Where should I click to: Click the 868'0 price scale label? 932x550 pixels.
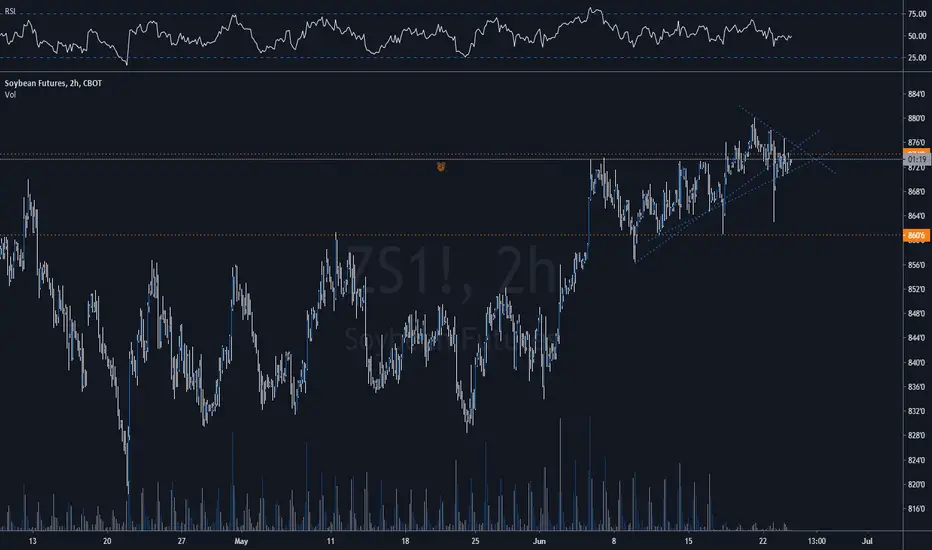(917, 191)
